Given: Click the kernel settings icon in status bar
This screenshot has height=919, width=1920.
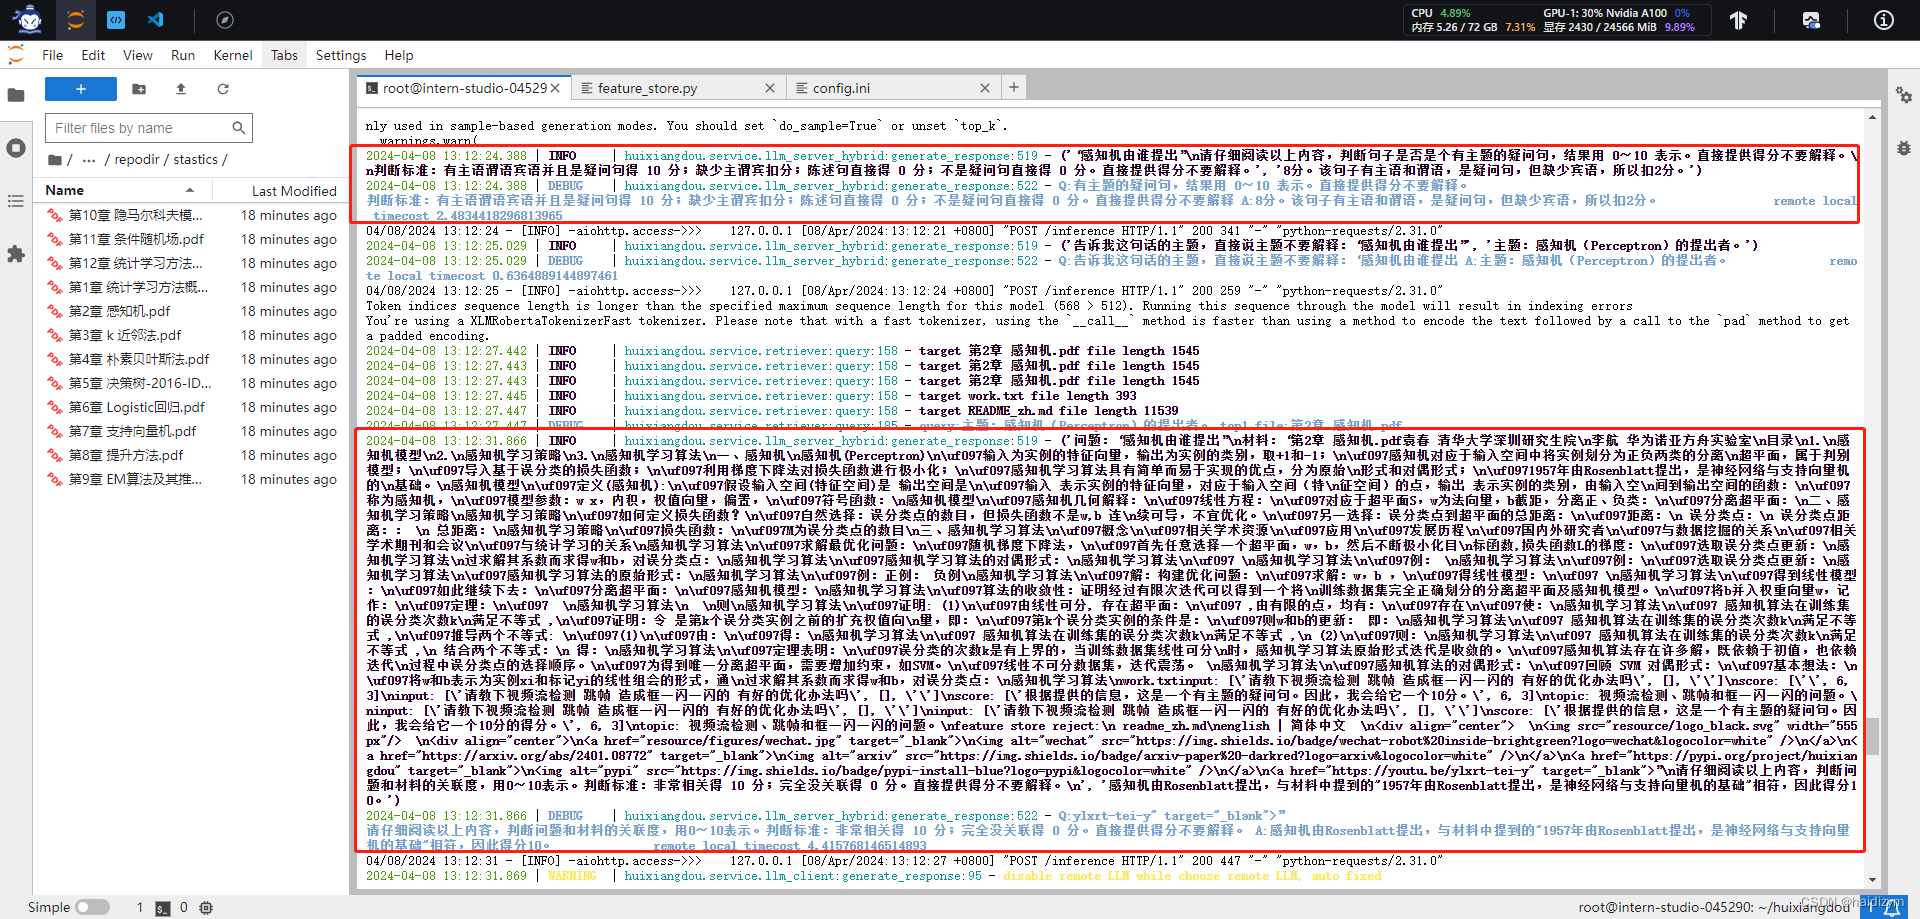Looking at the screenshot, I should (206, 908).
